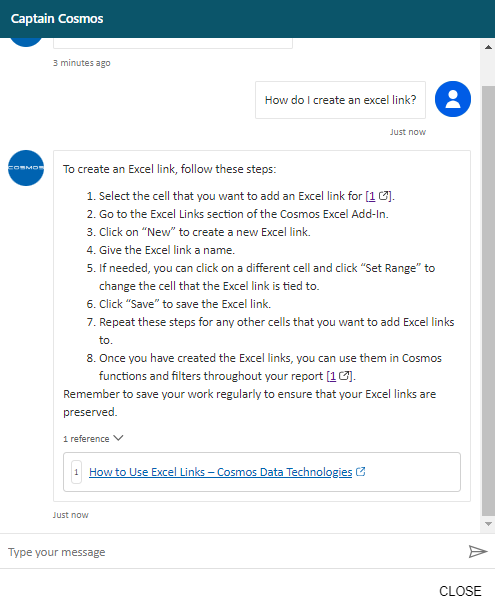Screen dimensions: 495x611
Task: Click the user avatar icon beside the question
Action: [x=453, y=99]
